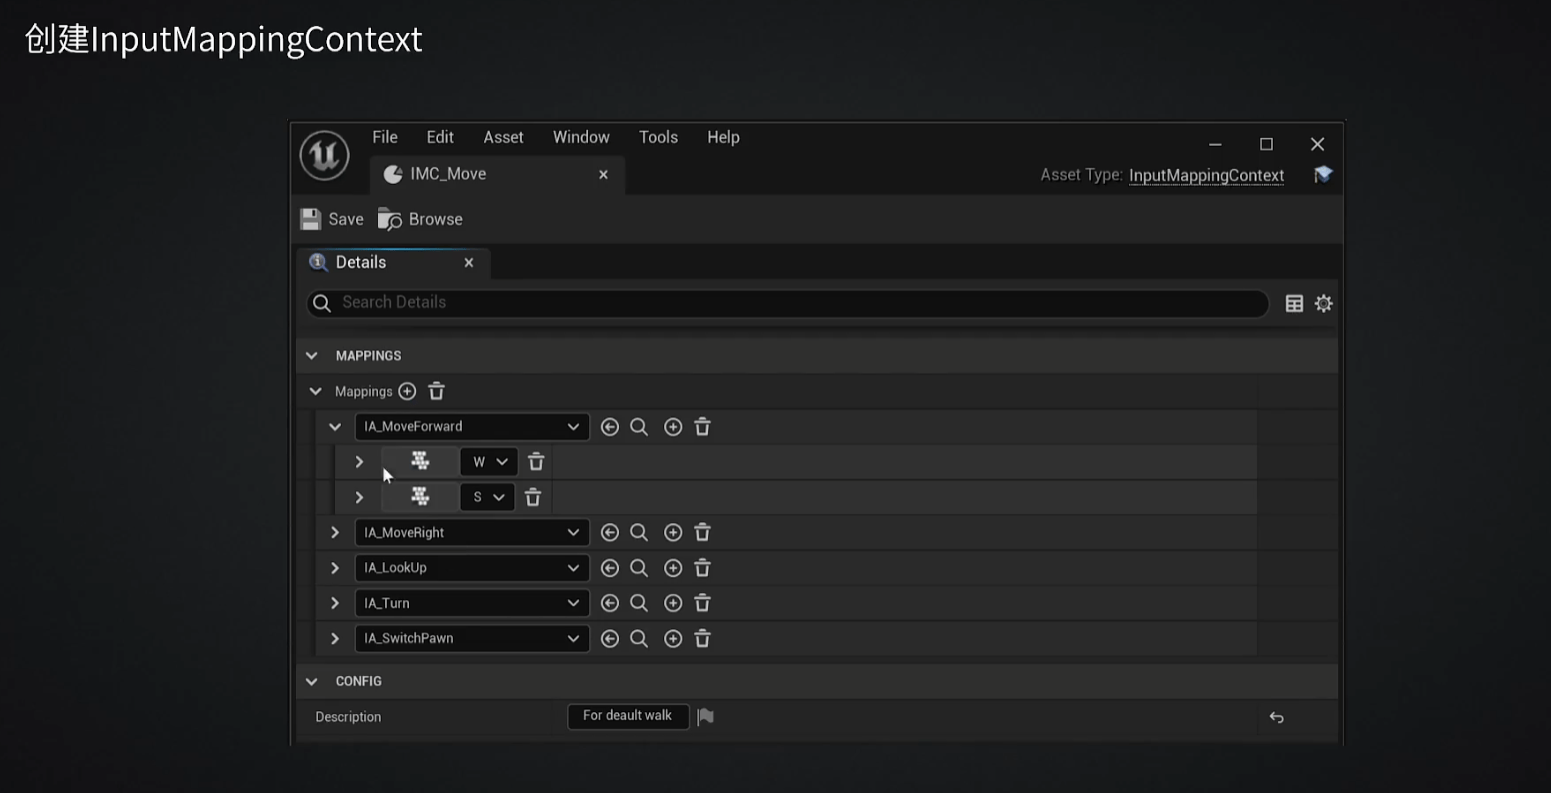
Task: Expand the IA_MoveRight mapping row
Action: point(335,533)
